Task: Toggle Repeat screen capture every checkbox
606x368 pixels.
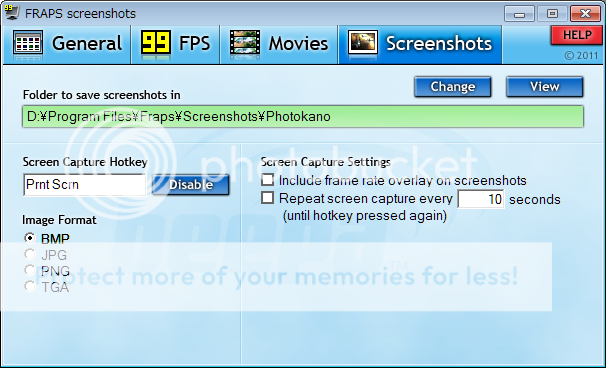Action: point(267,198)
